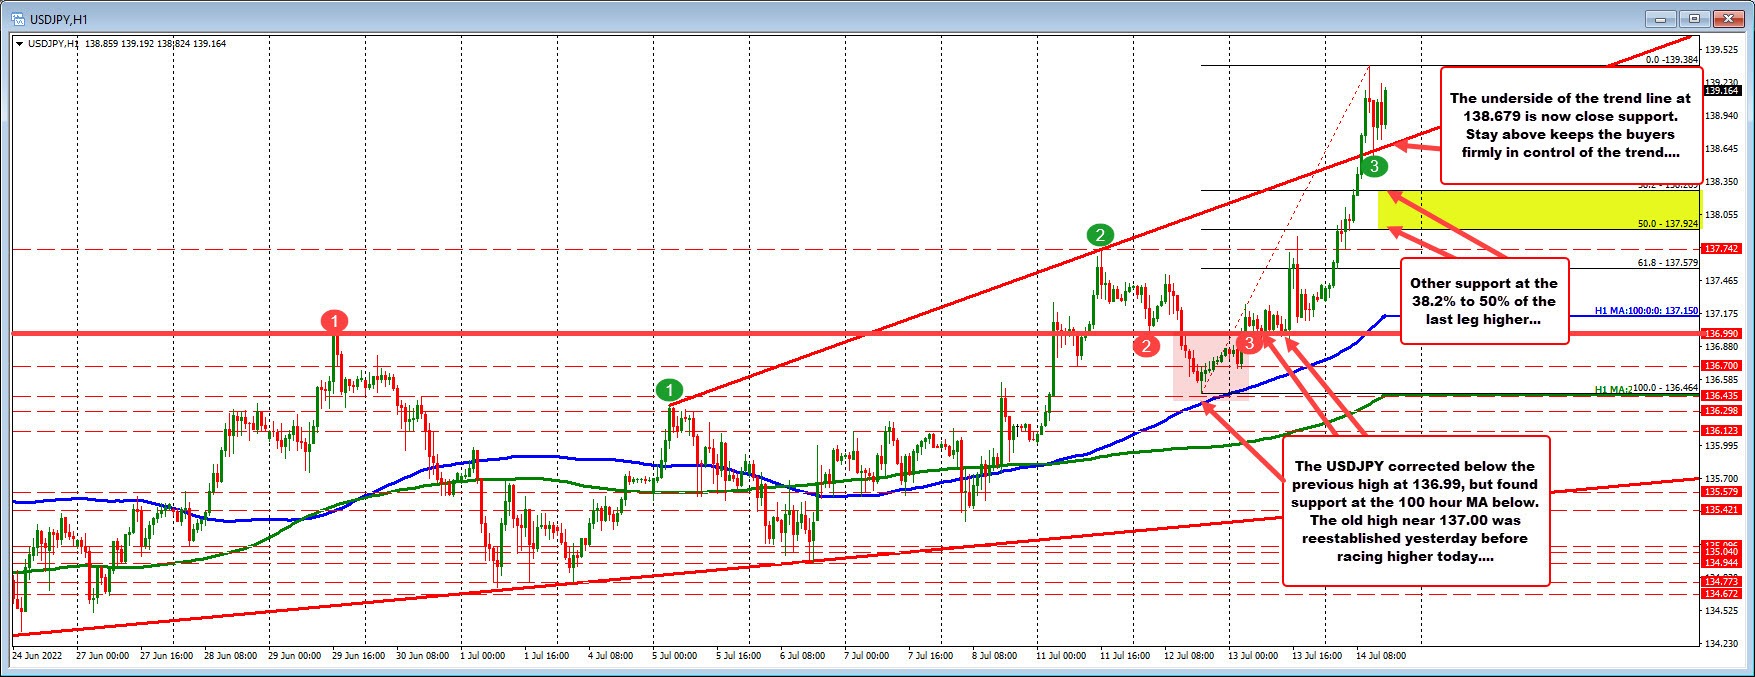The image size is (1755, 677).
Task: Click OHLC values 138.859 139.192 138.824 139.164
Action: (156, 44)
